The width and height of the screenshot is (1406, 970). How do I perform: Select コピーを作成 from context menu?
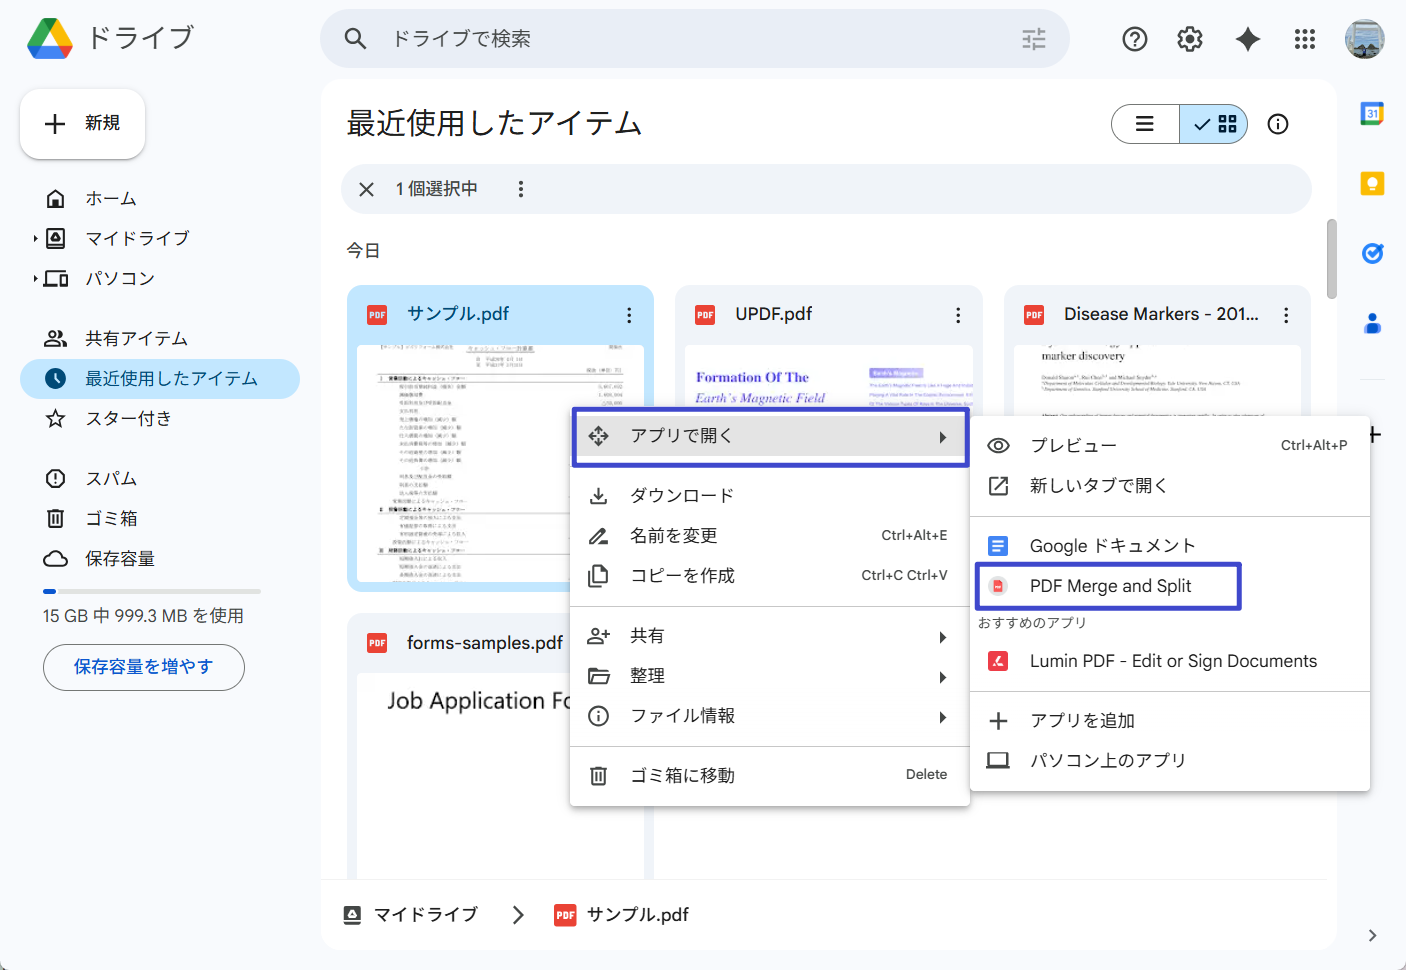pyautogui.click(x=770, y=576)
